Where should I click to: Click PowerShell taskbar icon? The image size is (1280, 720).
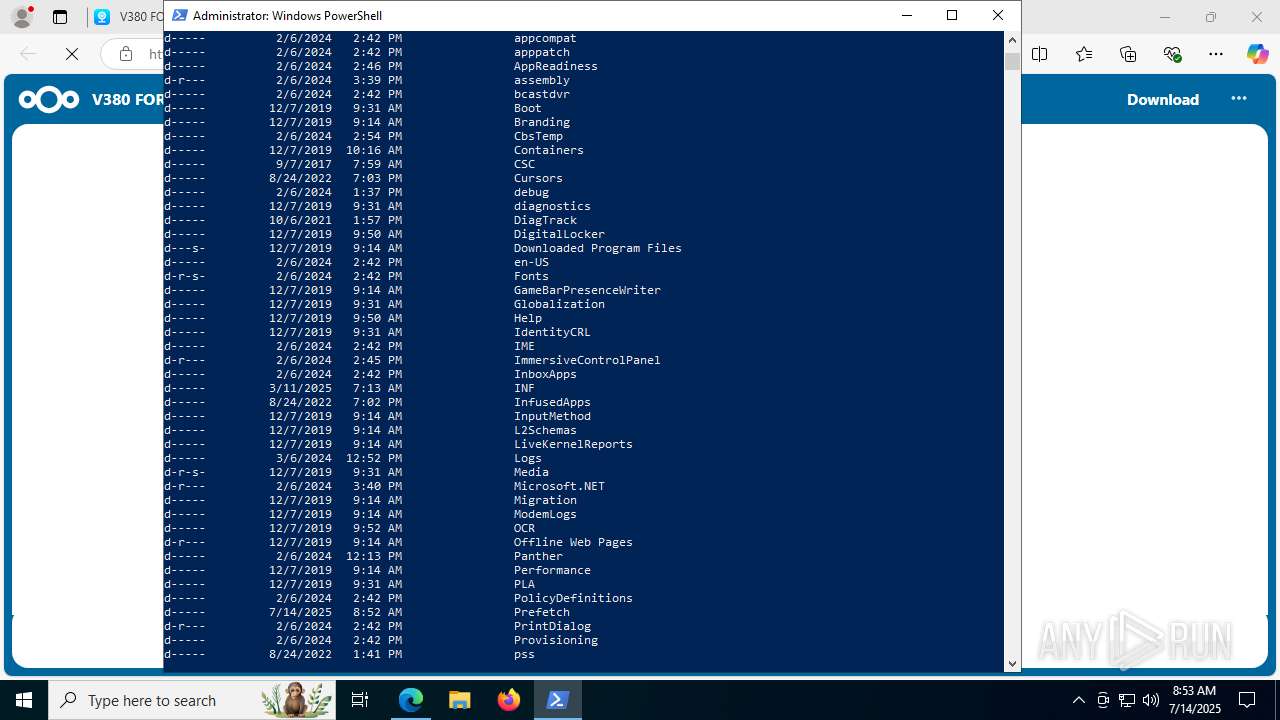557,700
